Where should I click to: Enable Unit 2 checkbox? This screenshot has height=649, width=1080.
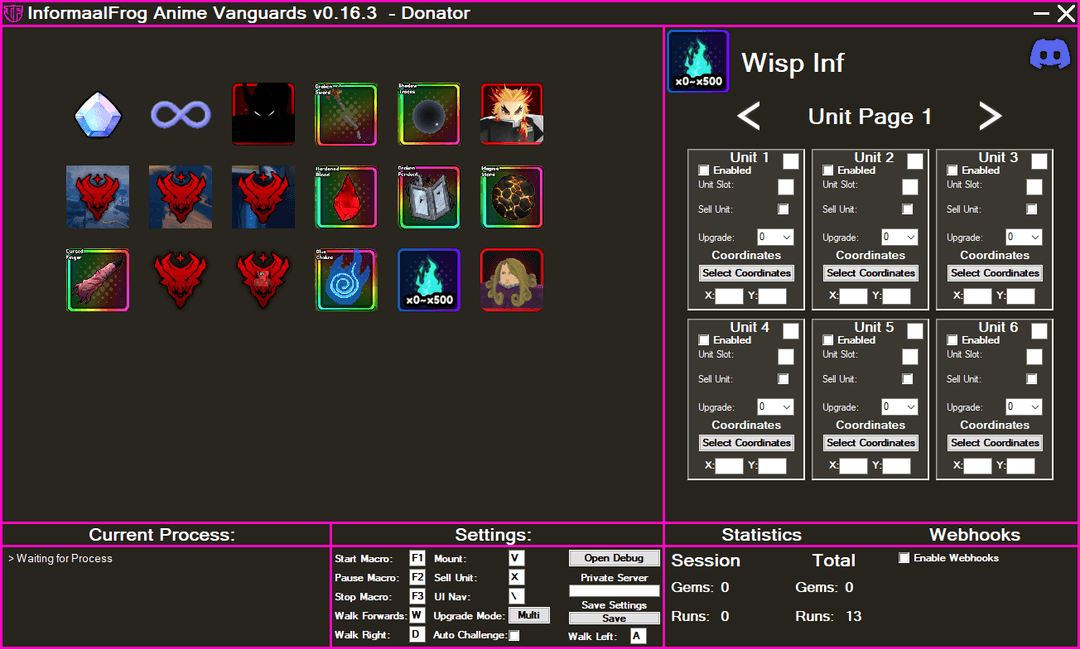[x=828, y=170]
